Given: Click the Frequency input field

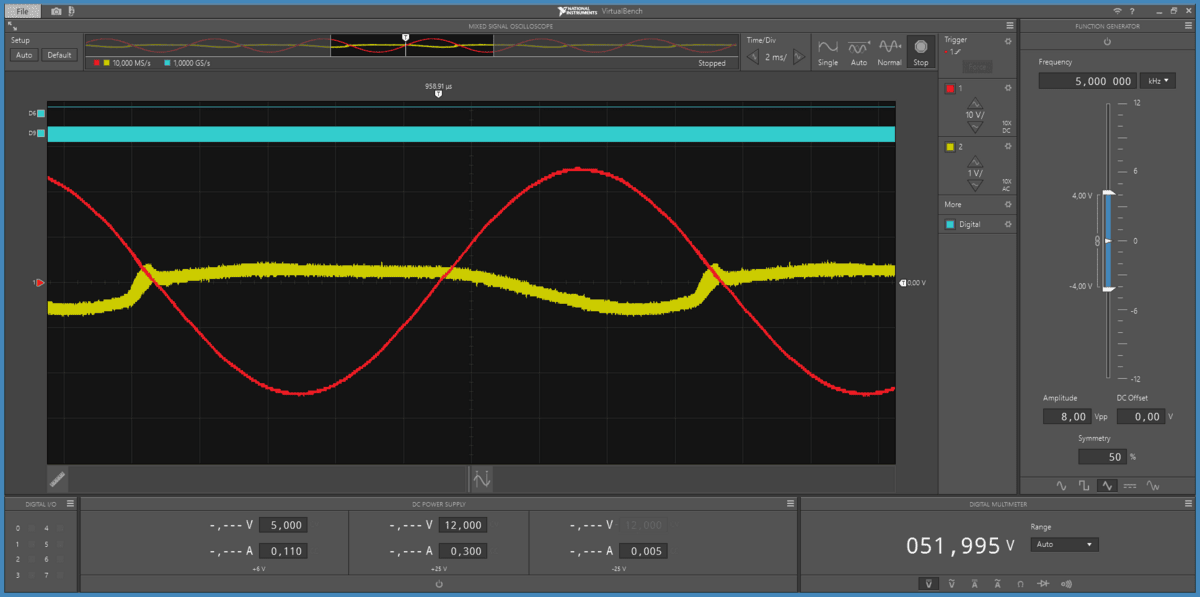Looking at the screenshot, I should click(1087, 81).
